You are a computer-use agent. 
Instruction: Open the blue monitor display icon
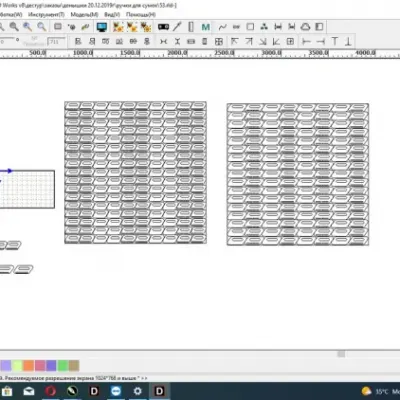102,27
